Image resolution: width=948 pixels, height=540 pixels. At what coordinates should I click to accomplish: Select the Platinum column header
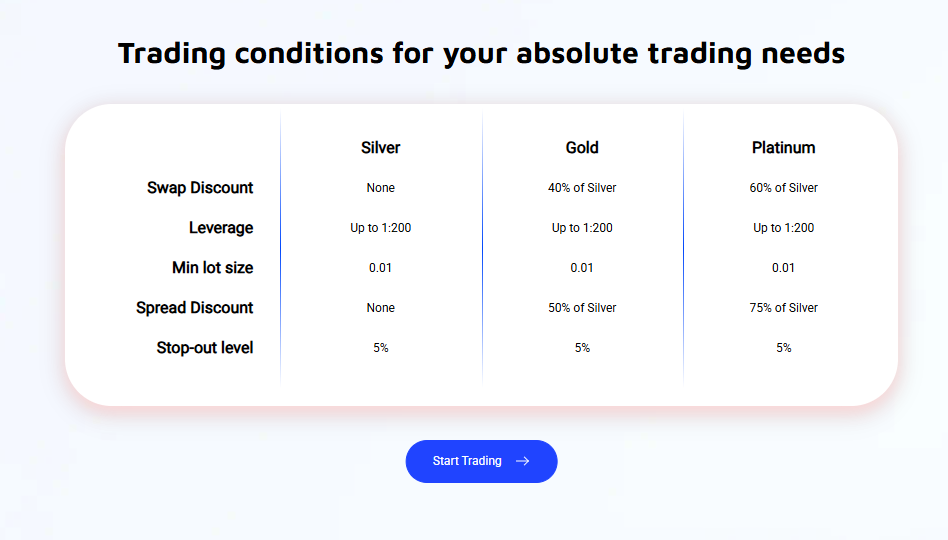(783, 148)
